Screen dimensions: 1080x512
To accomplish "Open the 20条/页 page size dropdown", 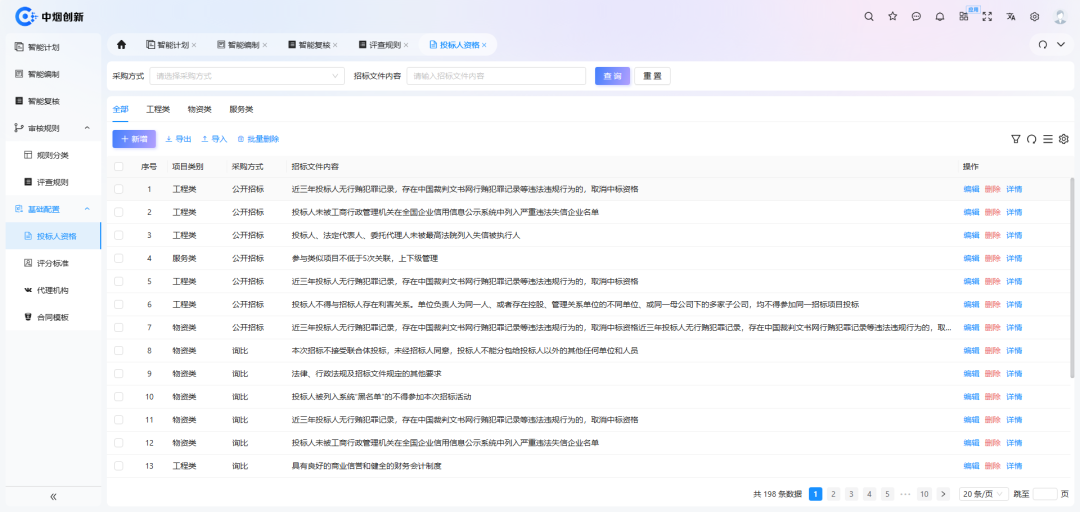I will coord(984,494).
